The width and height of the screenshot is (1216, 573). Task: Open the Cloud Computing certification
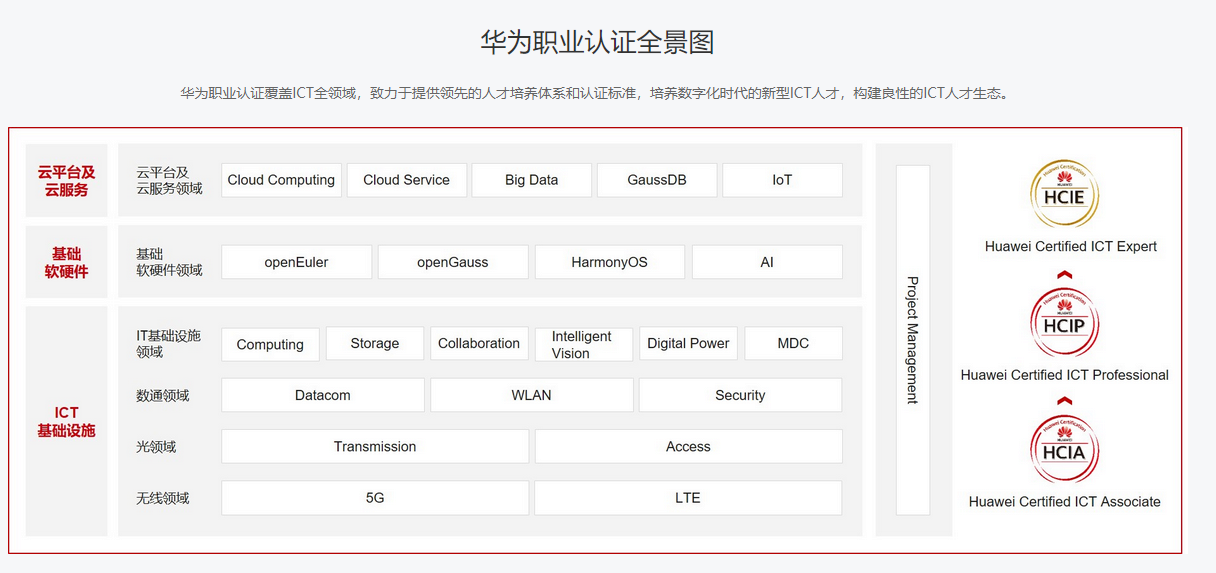tap(281, 180)
